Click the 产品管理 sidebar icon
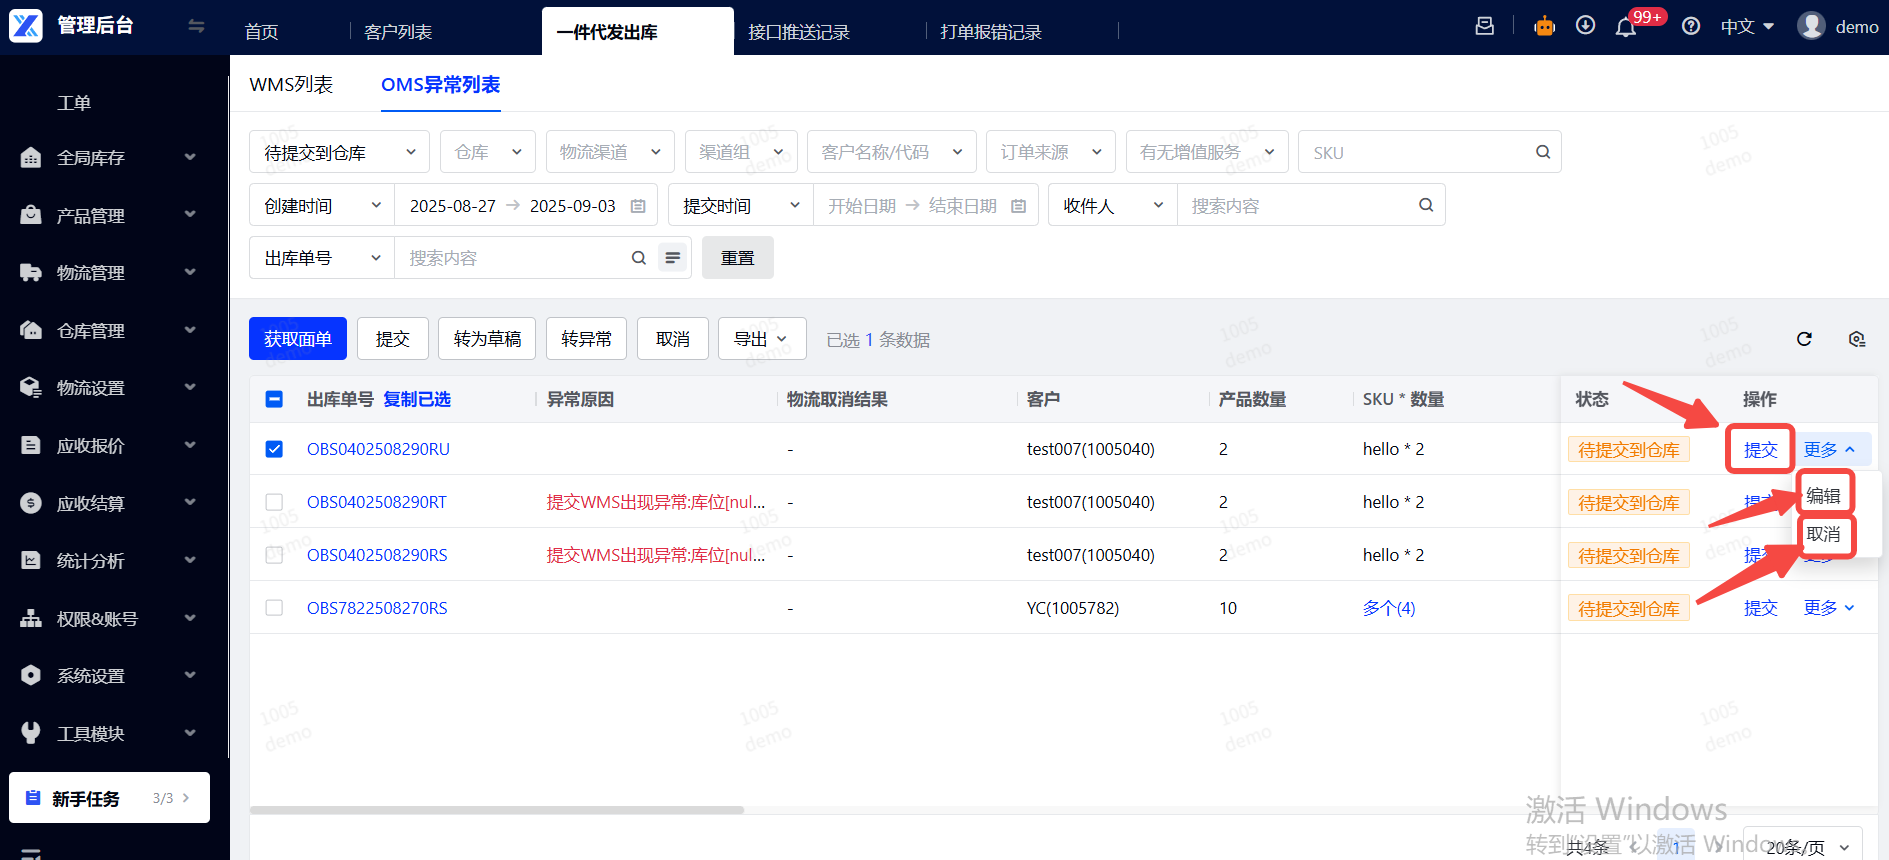 [x=31, y=215]
